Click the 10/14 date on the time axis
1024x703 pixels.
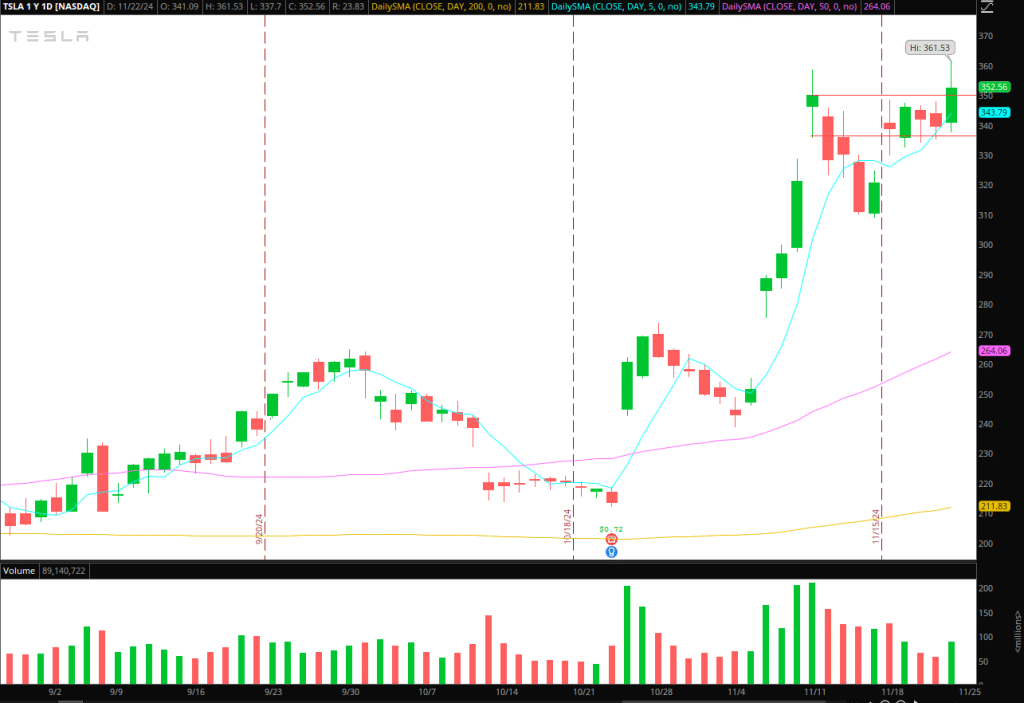[507, 692]
